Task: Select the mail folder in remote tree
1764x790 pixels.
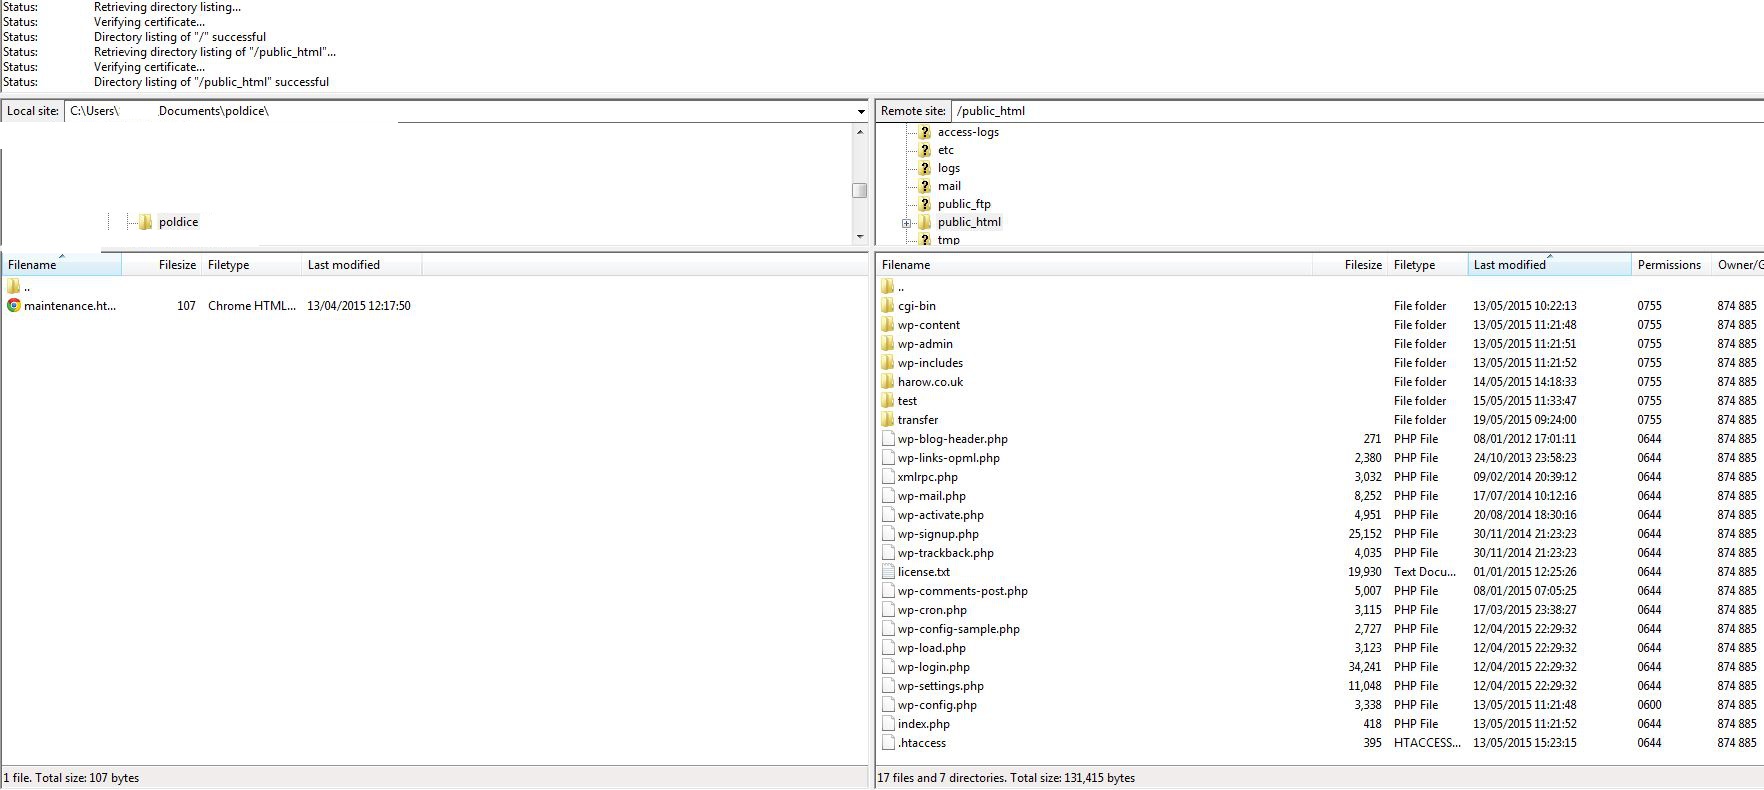Action: coord(949,186)
